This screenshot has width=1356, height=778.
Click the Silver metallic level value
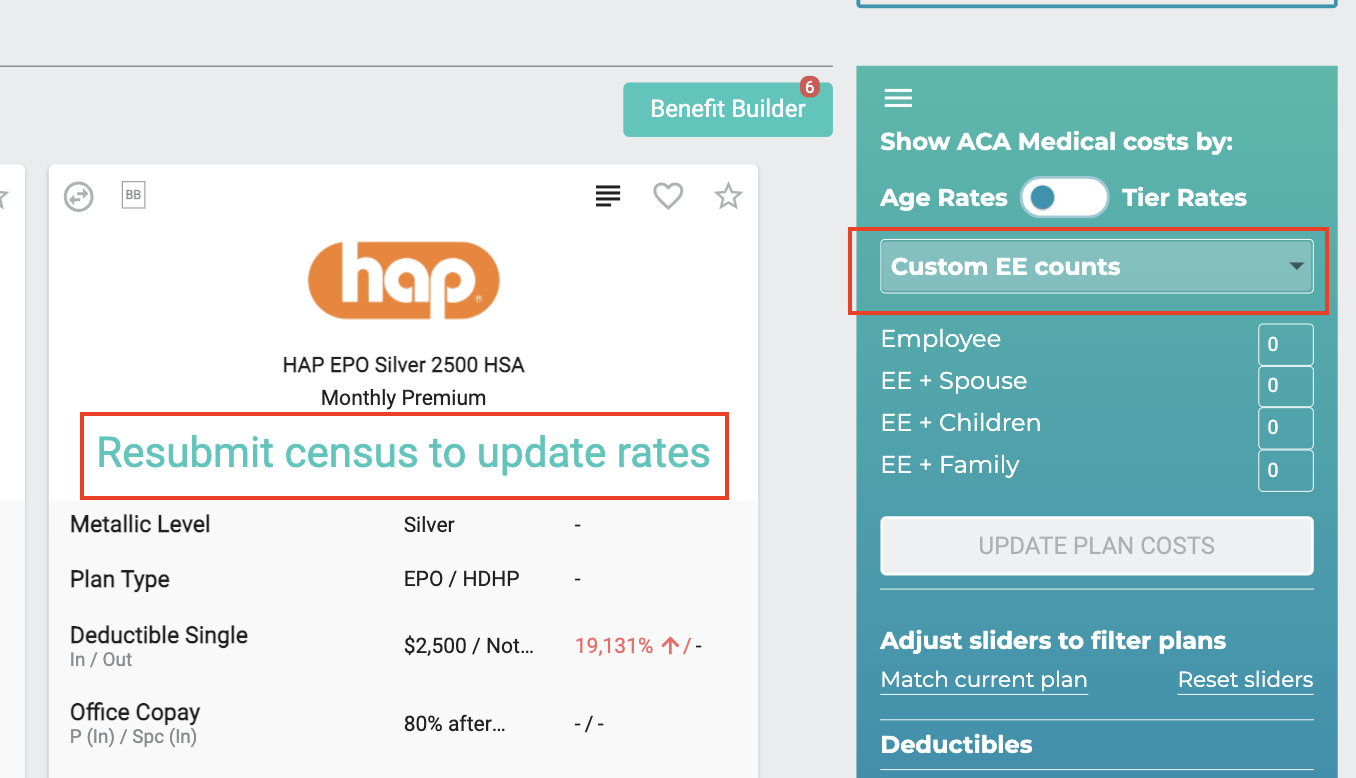429,524
